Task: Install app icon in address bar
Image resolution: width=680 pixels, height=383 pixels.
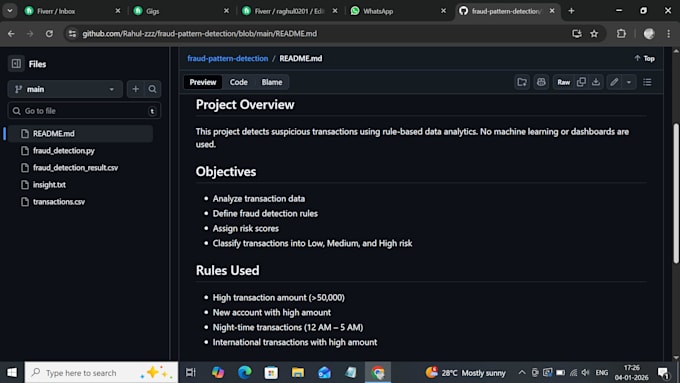Action: click(x=576, y=33)
